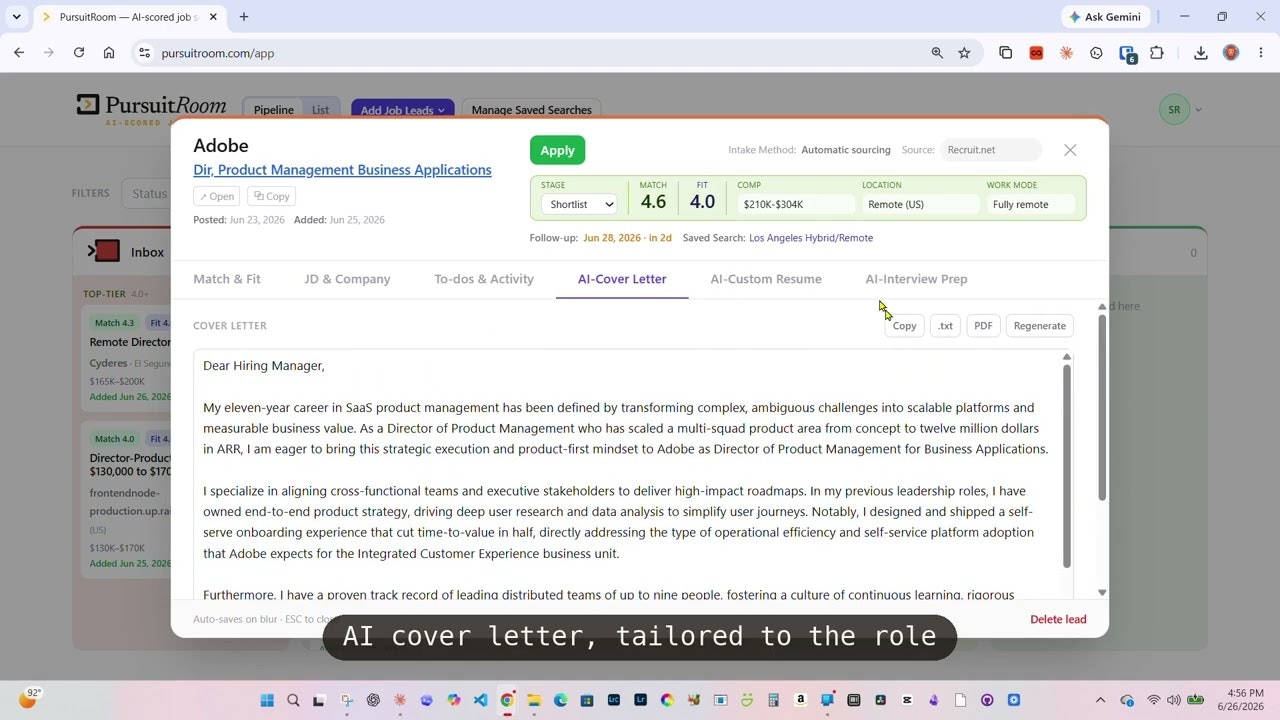Open File Explorer from the taskbar
The height and width of the screenshot is (720, 1280).
pos(534,700)
